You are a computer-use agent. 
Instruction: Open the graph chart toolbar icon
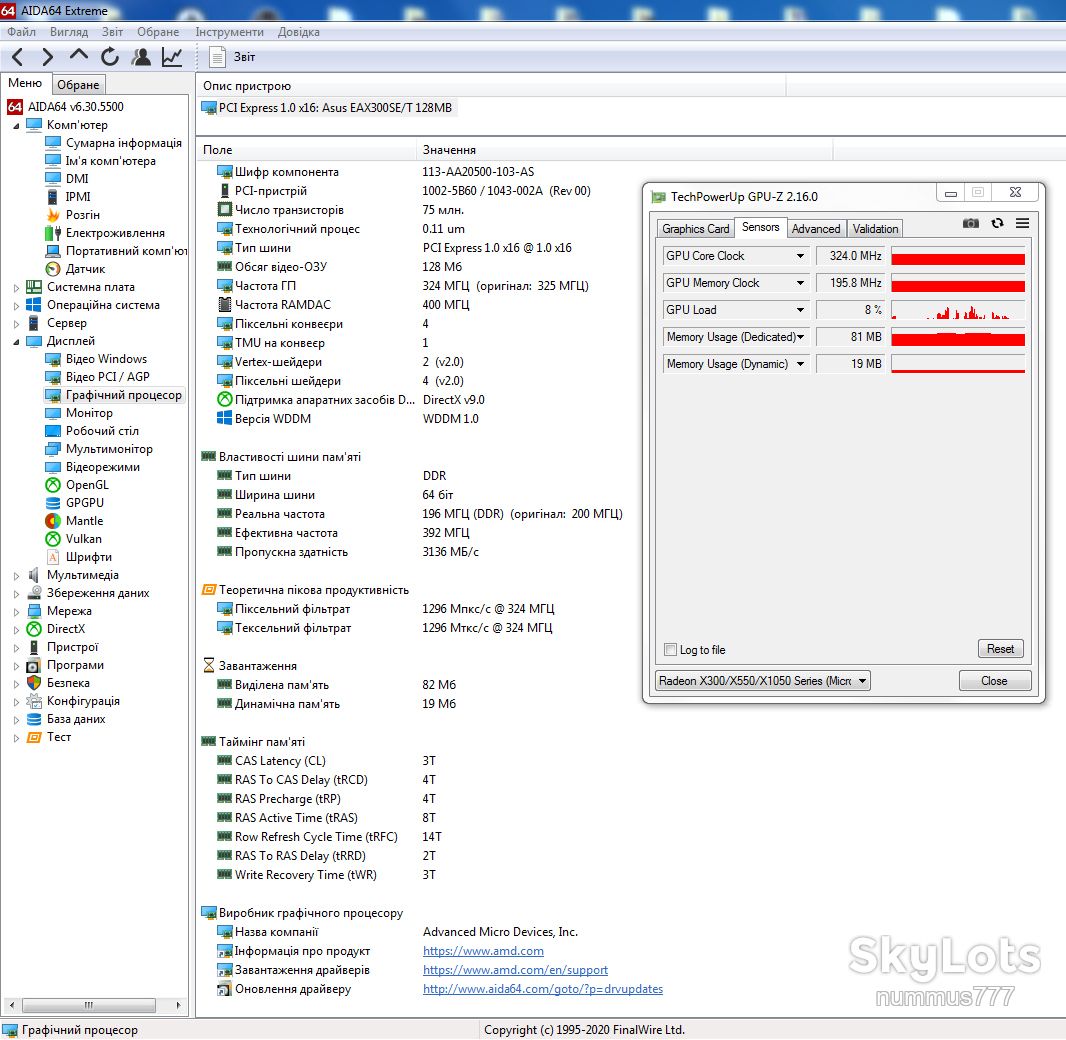pos(172,57)
